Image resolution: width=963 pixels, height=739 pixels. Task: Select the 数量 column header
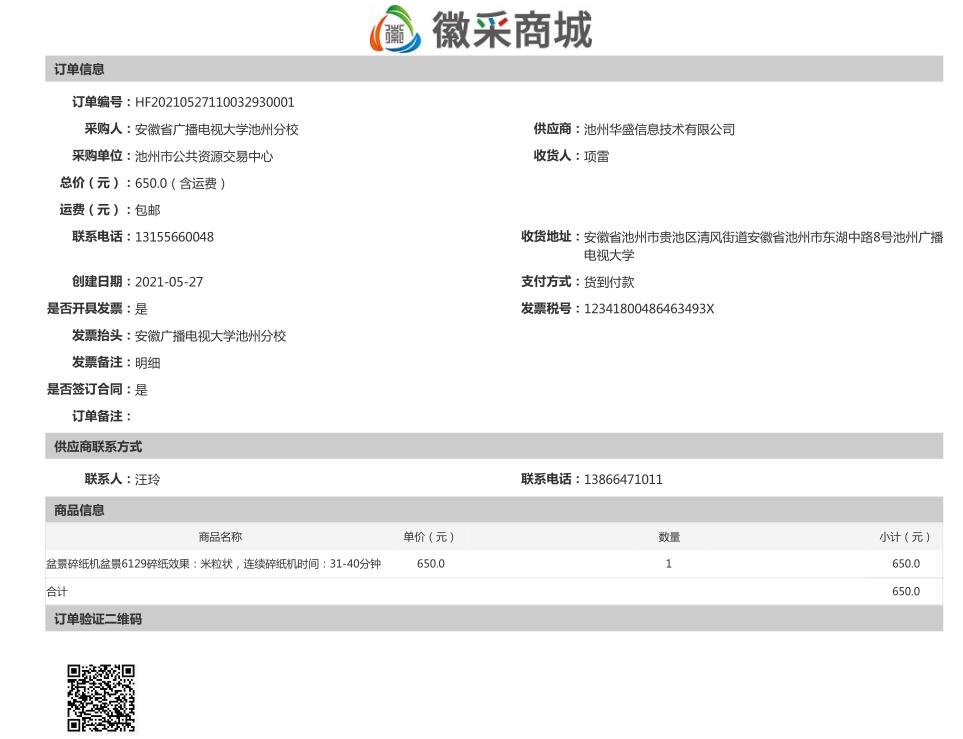pyautogui.click(x=668, y=537)
